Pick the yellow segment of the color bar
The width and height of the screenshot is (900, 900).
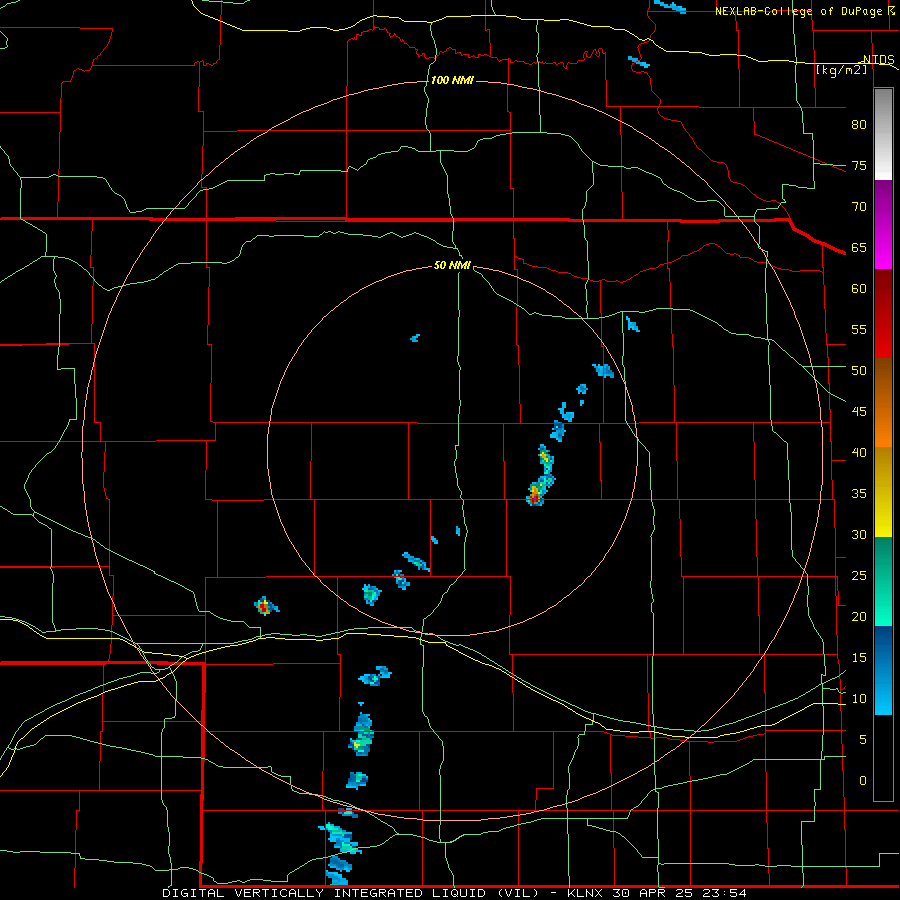click(x=883, y=492)
